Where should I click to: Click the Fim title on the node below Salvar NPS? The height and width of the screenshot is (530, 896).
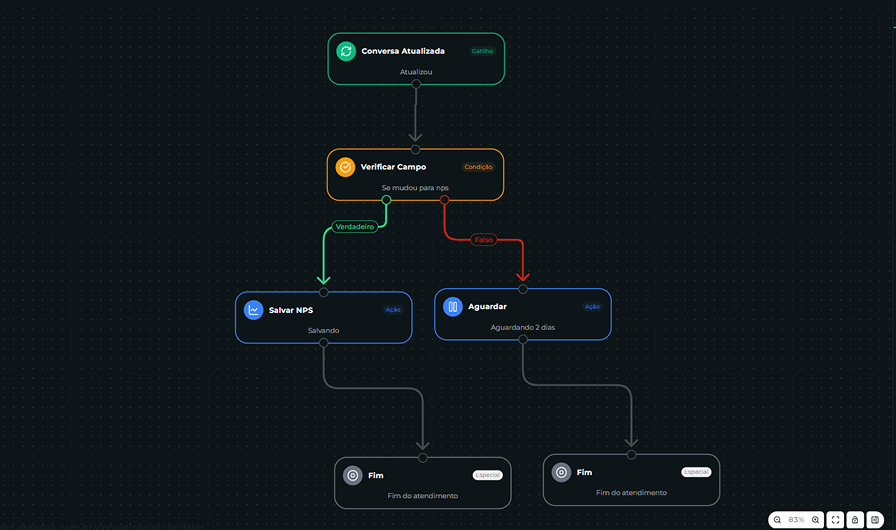tap(375, 475)
